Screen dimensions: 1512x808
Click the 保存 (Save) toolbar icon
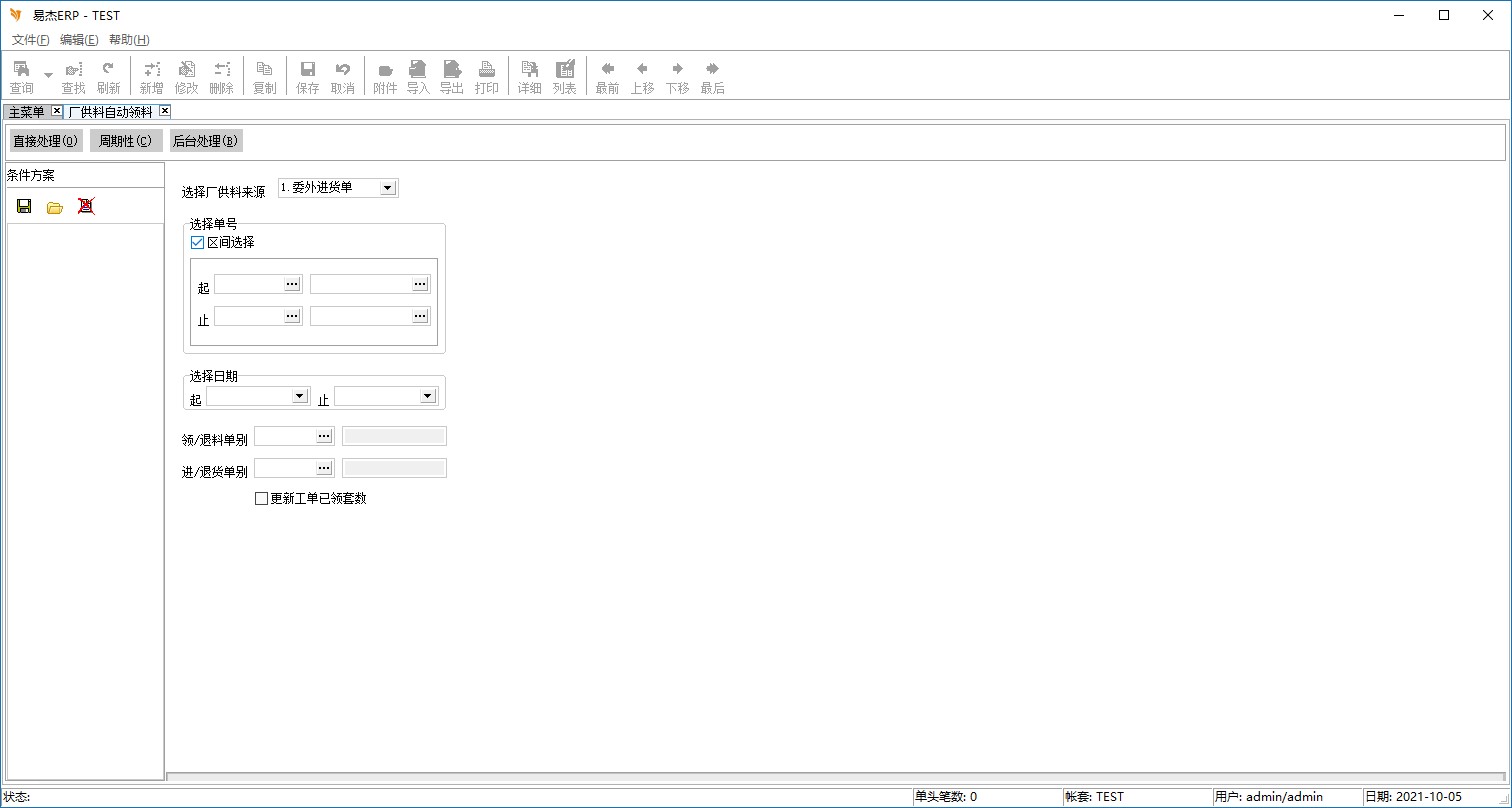click(x=308, y=76)
